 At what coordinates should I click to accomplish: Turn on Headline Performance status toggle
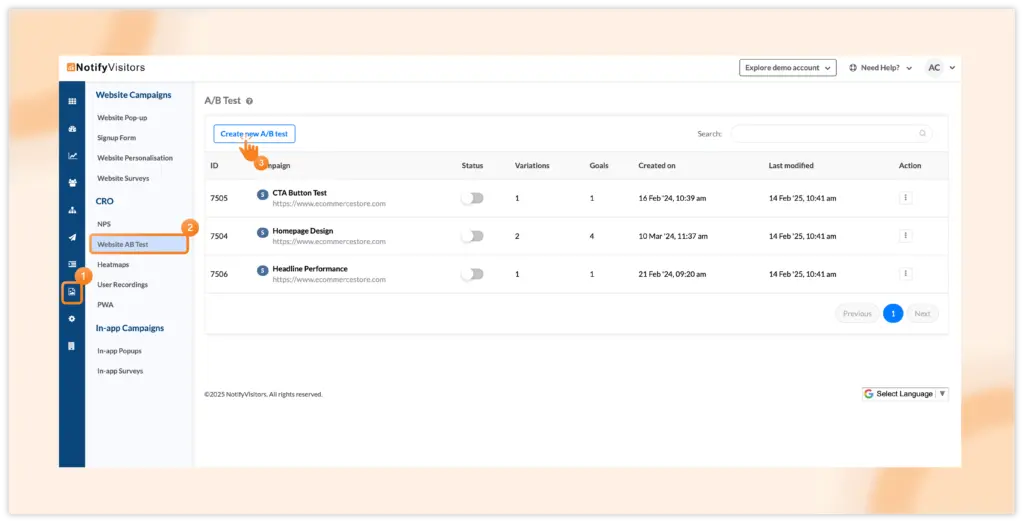click(x=472, y=274)
